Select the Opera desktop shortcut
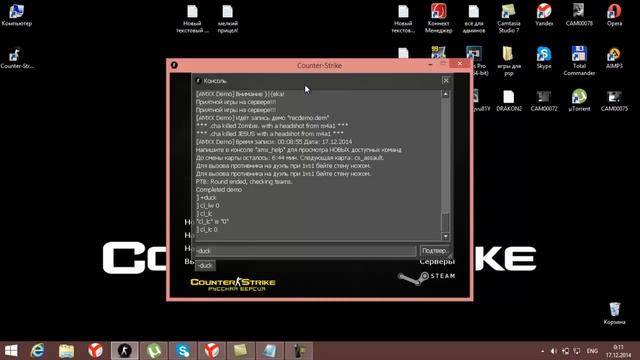The height and width of the screenshot is (360, 640). [614, 16]
